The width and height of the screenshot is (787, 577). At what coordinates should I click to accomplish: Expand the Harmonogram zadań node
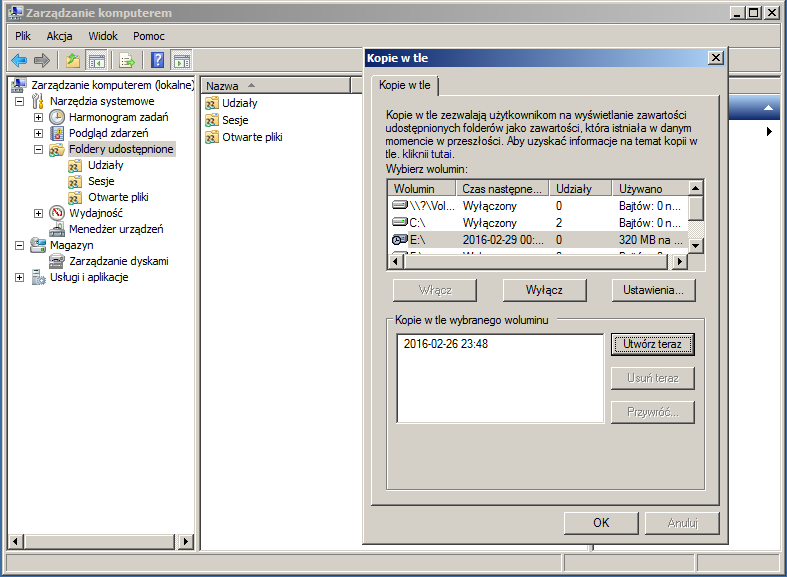(39, 117)
